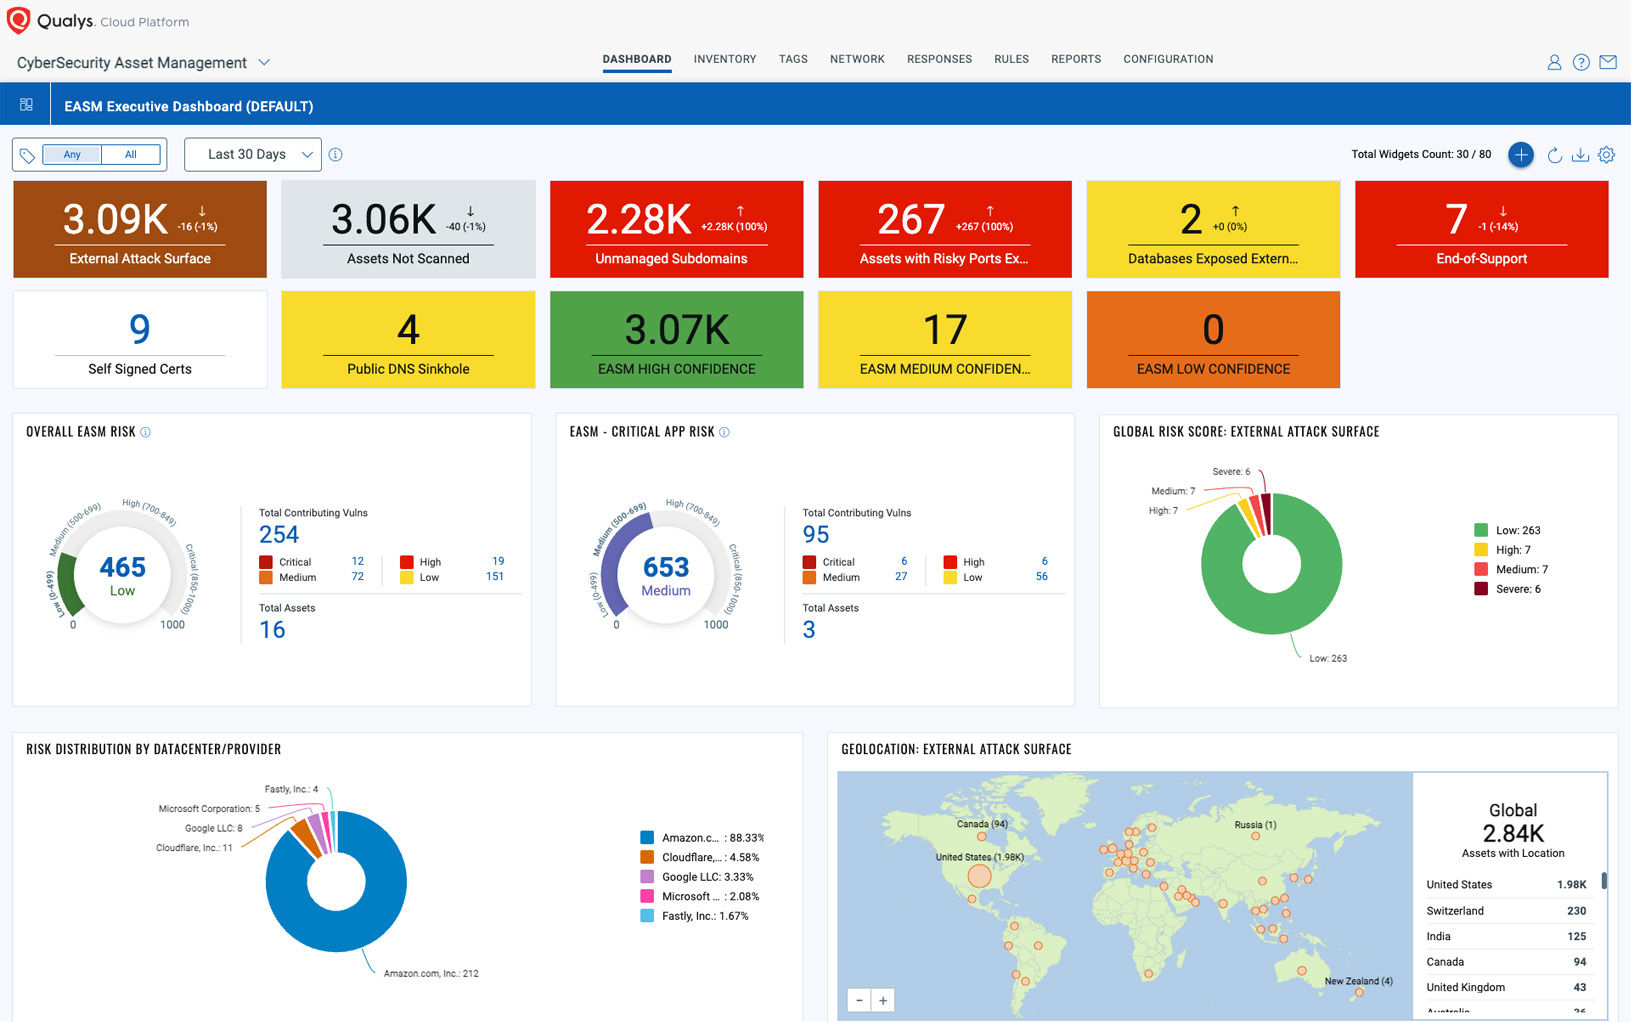The image size is (1632, 1022).
Task: Click the add widget plus icon
Action: (x=1520, y=155)
